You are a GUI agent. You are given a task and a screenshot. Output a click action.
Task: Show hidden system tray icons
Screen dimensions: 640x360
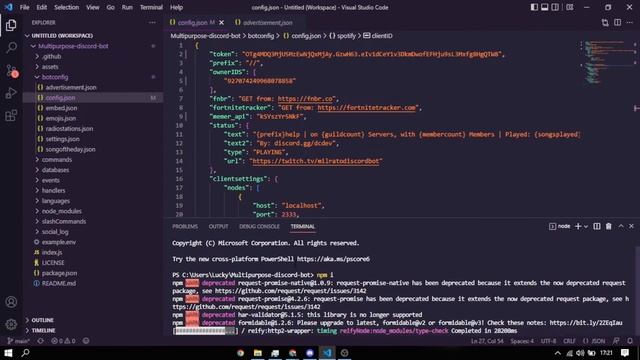(x=558, y=353)
